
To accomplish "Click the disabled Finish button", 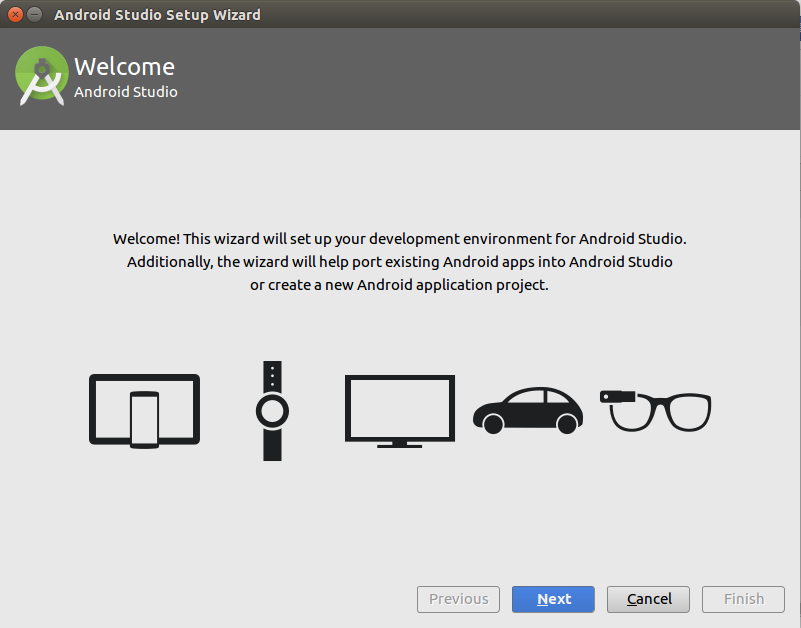I will point(743,599).
